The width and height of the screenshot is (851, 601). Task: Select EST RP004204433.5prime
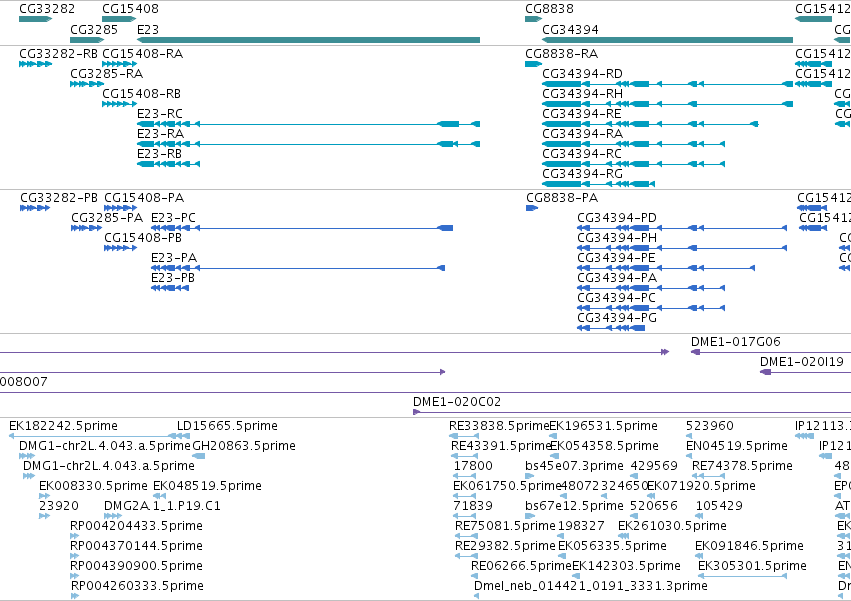[x=137, y=526]
